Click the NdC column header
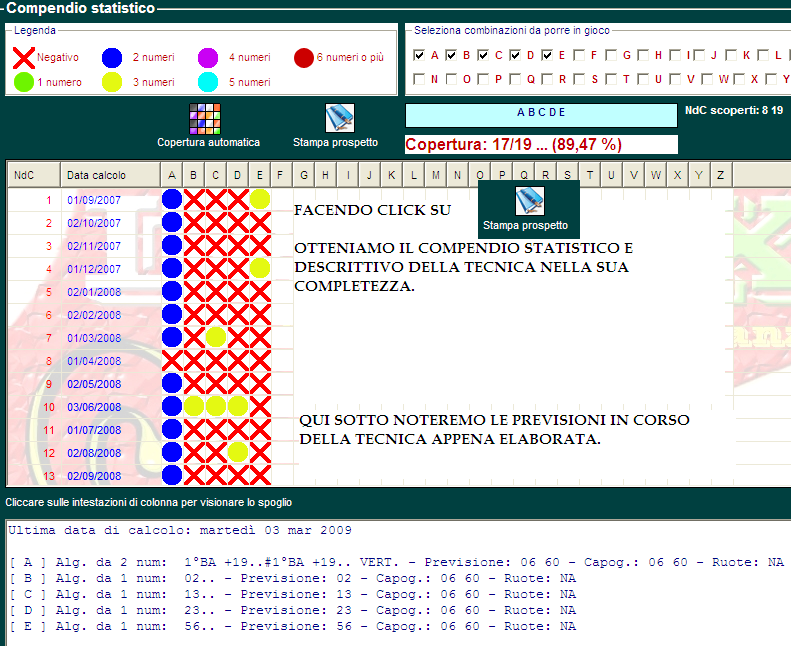This screenshot has width=791, height=646. [34, 175]
